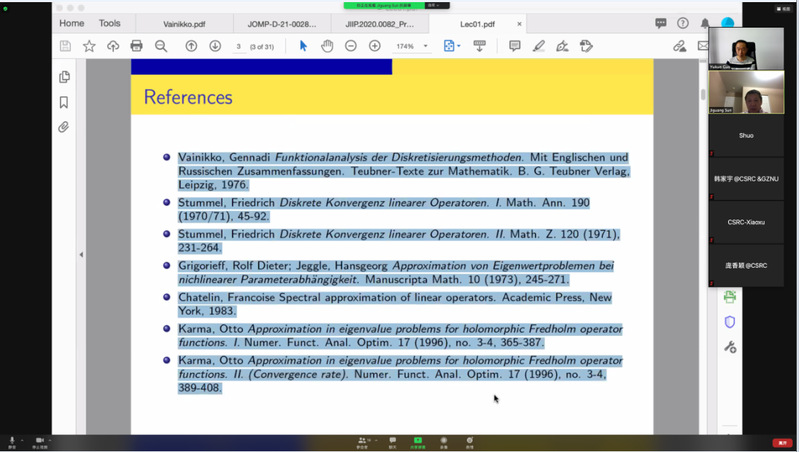Image resolution: width=799 pixels, height=452 pixels.
Task: Toggle the page thumbnails panel
Action: (64, 77)
